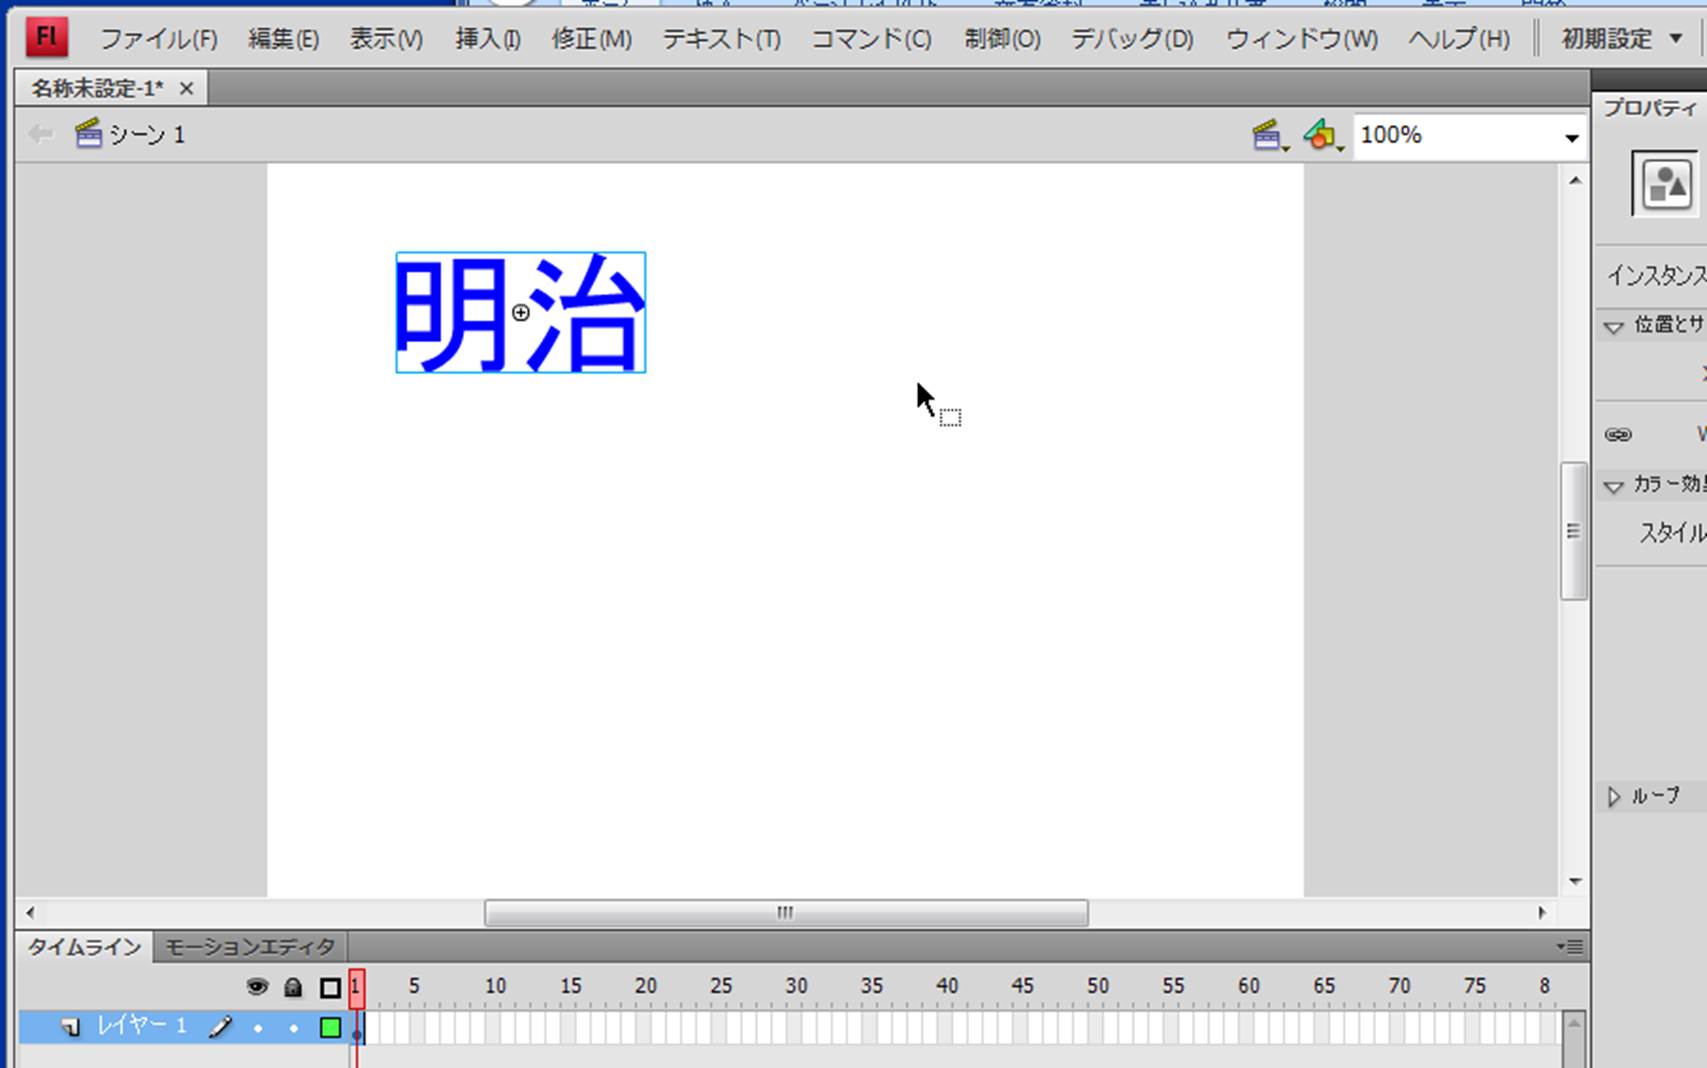
Task: Click the horizontal stage scrollbar thumb
Action: (786, 913)
